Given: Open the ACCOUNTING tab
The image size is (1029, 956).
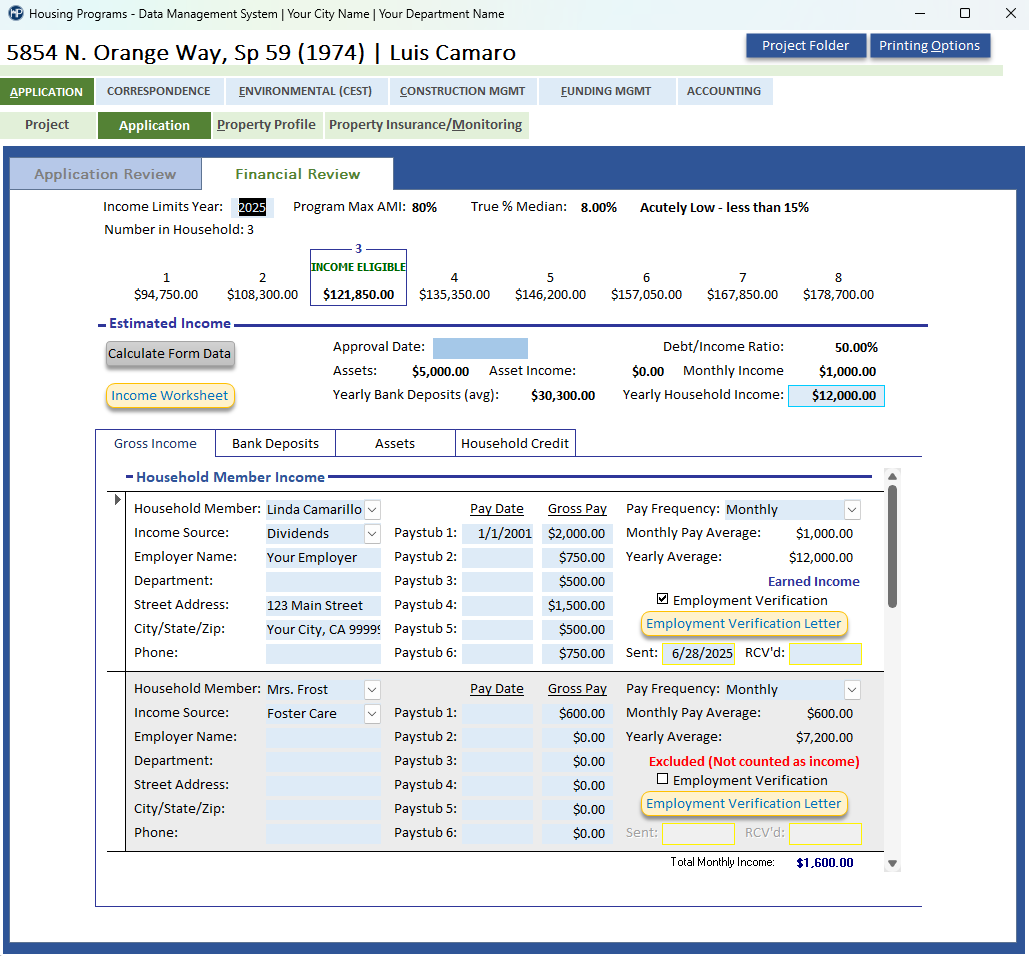Looking at the screenshot, I should click(x=724, y=91).
